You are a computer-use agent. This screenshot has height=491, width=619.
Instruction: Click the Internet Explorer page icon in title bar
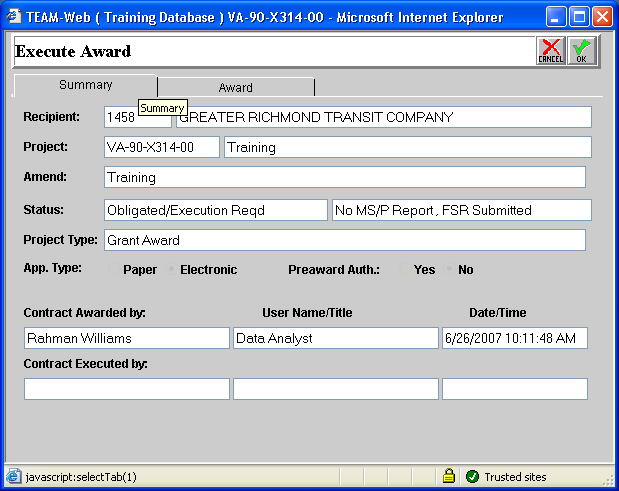[14, 17]
